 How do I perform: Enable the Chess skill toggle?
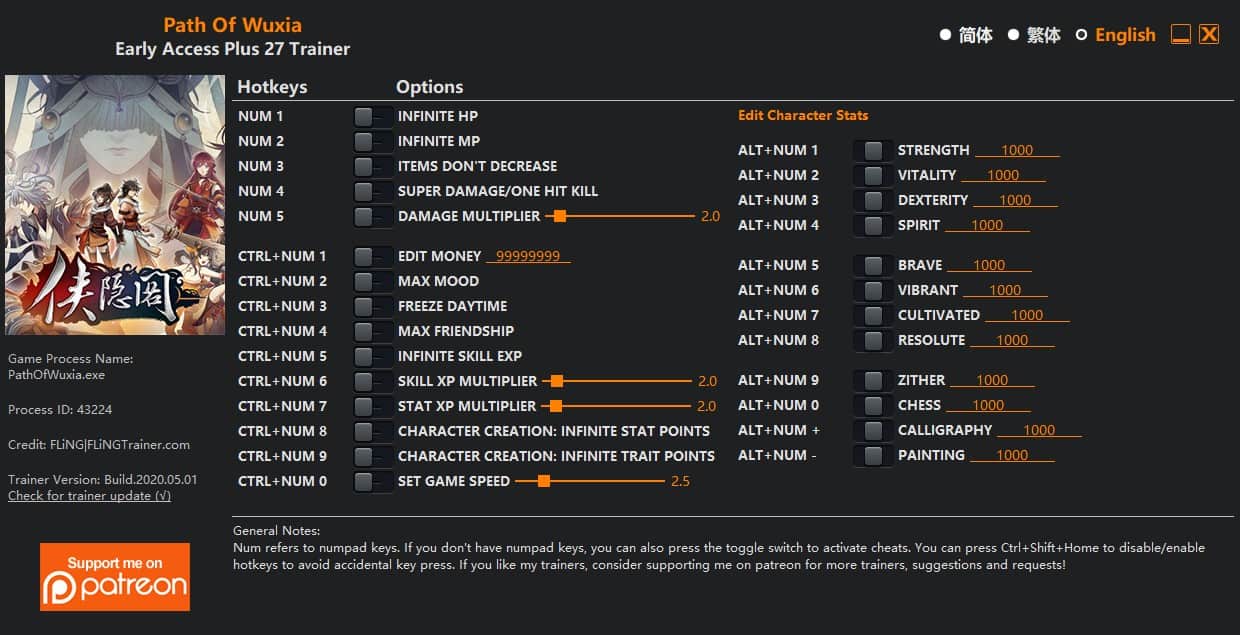[x=873, y=405]
